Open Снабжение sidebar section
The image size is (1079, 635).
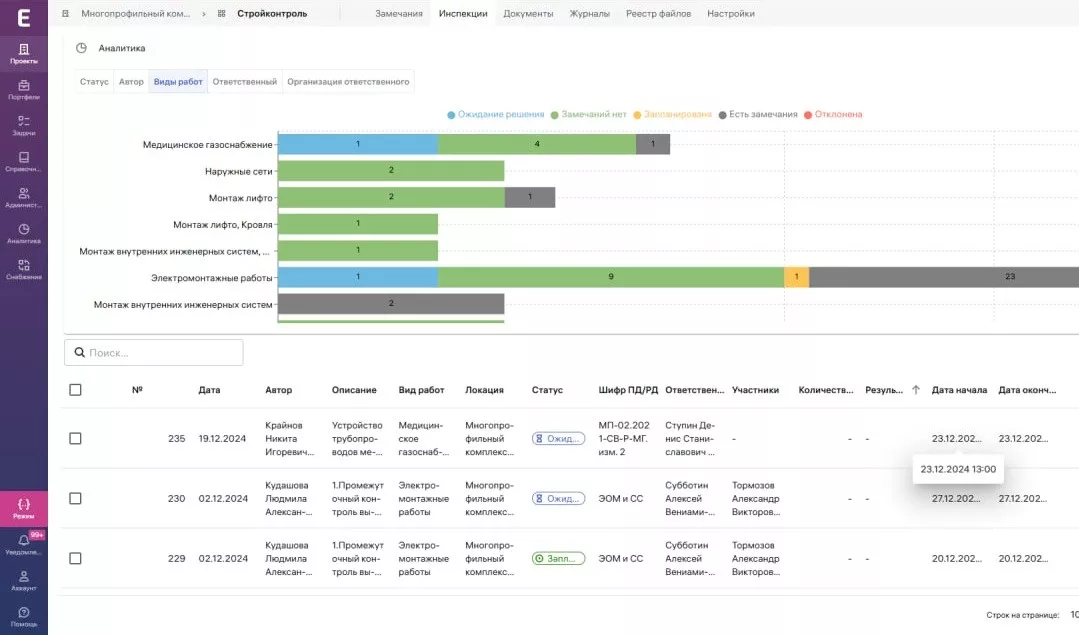click(x=23, y=270)
